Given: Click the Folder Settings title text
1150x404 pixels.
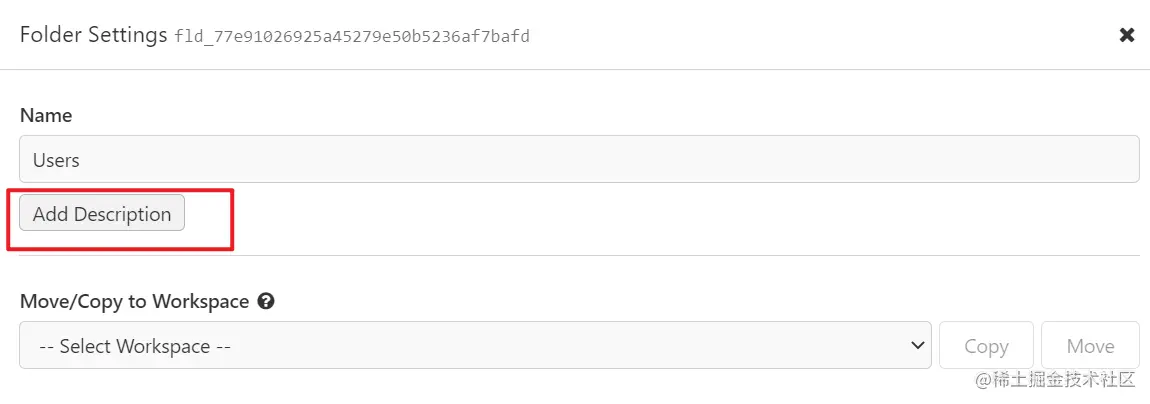Looking at the screenshot, I should point(93,34).
